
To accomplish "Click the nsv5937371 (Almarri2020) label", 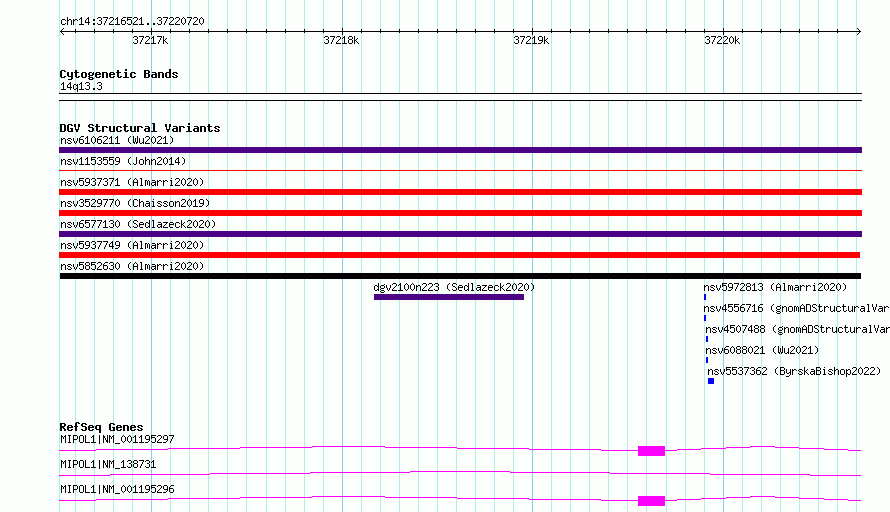I will (132, 182).
